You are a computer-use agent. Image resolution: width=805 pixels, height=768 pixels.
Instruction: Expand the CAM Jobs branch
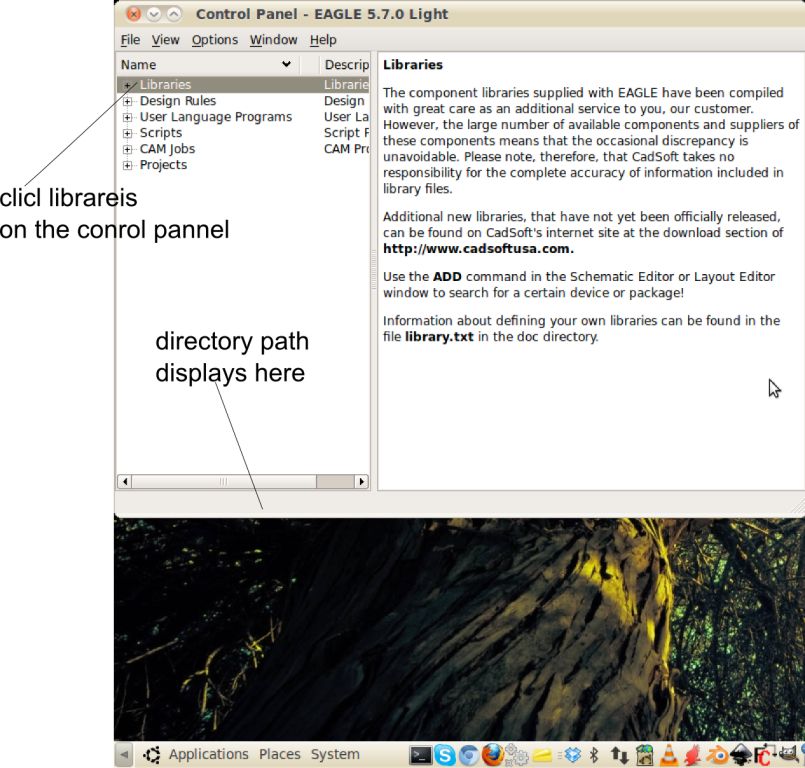tap(127, 149)
